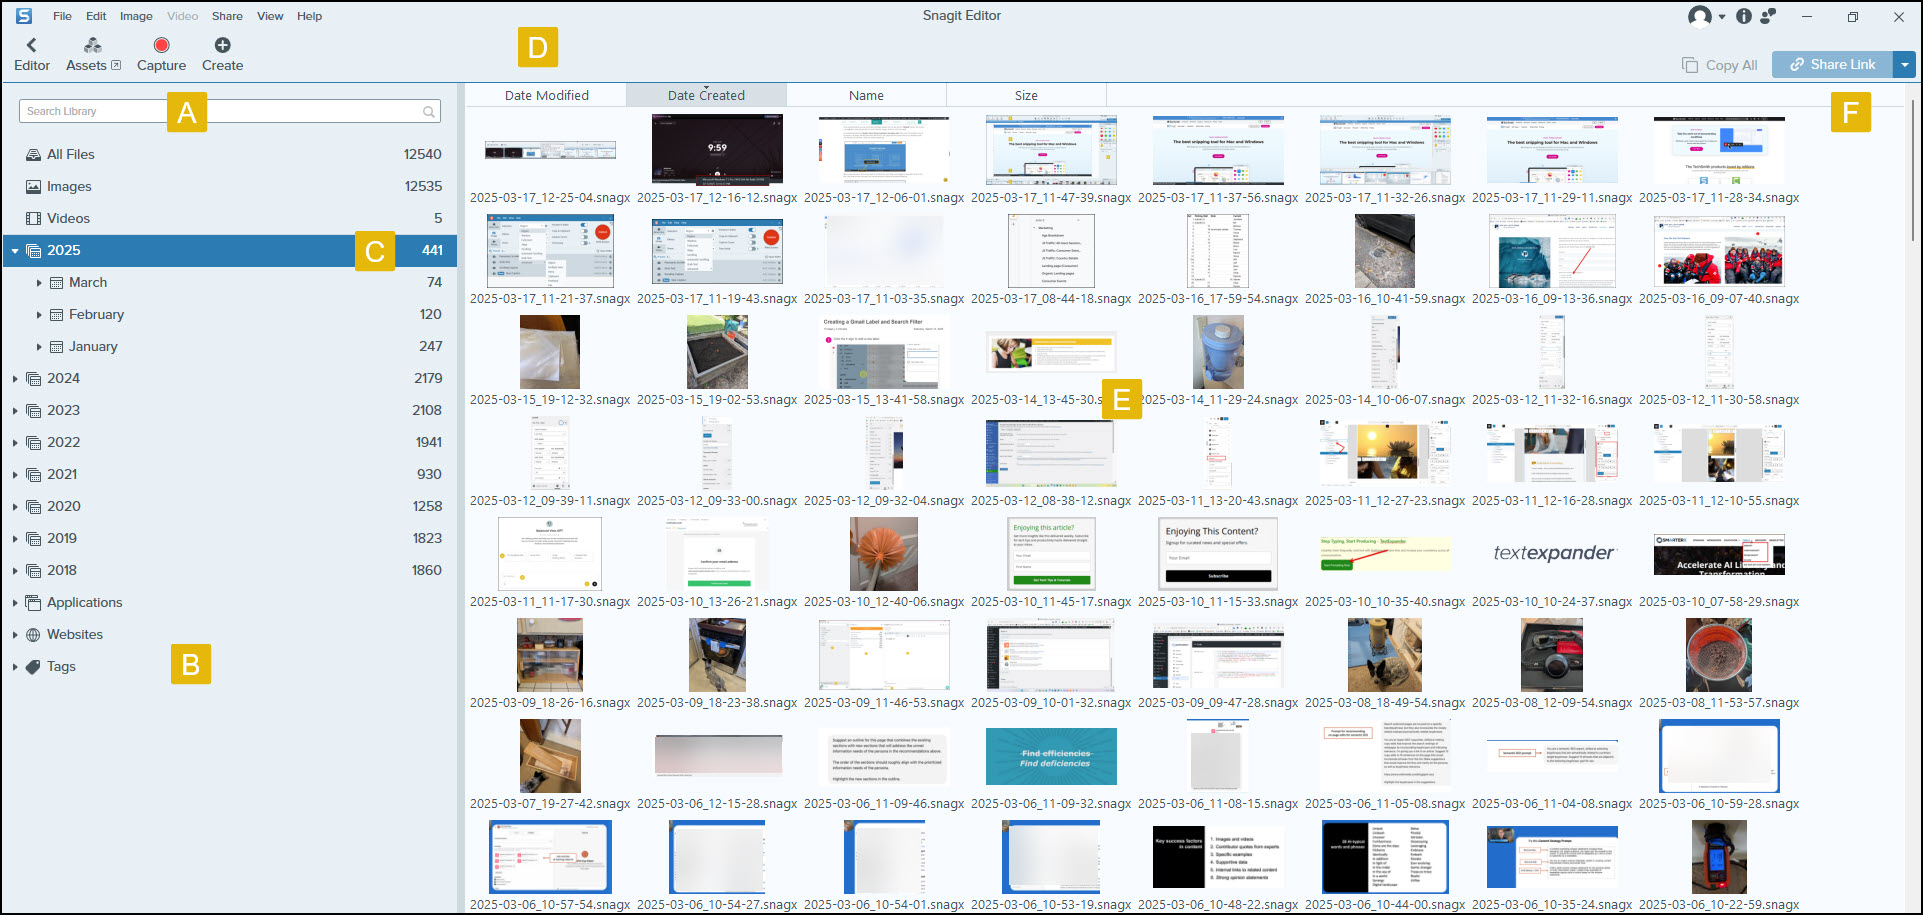Select the textexpander logo thumbnail
This screenshot has width=1923, height=915.
pyautogui.click(x=1552, y=553)
